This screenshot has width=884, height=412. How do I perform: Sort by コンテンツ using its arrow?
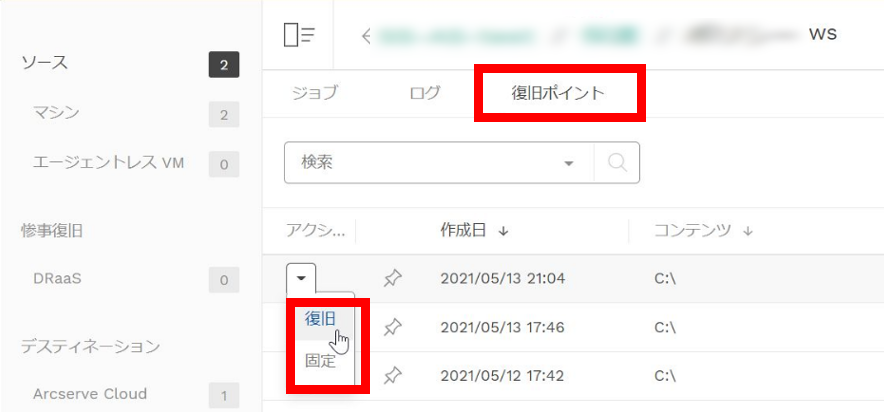(x=748, y=232)
